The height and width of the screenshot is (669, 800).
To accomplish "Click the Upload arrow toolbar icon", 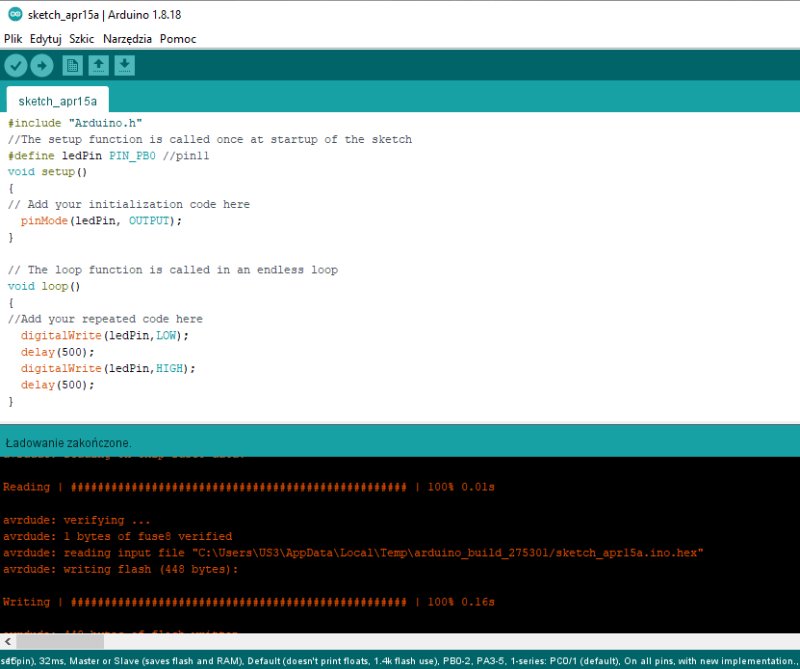I will pos(42,66).
